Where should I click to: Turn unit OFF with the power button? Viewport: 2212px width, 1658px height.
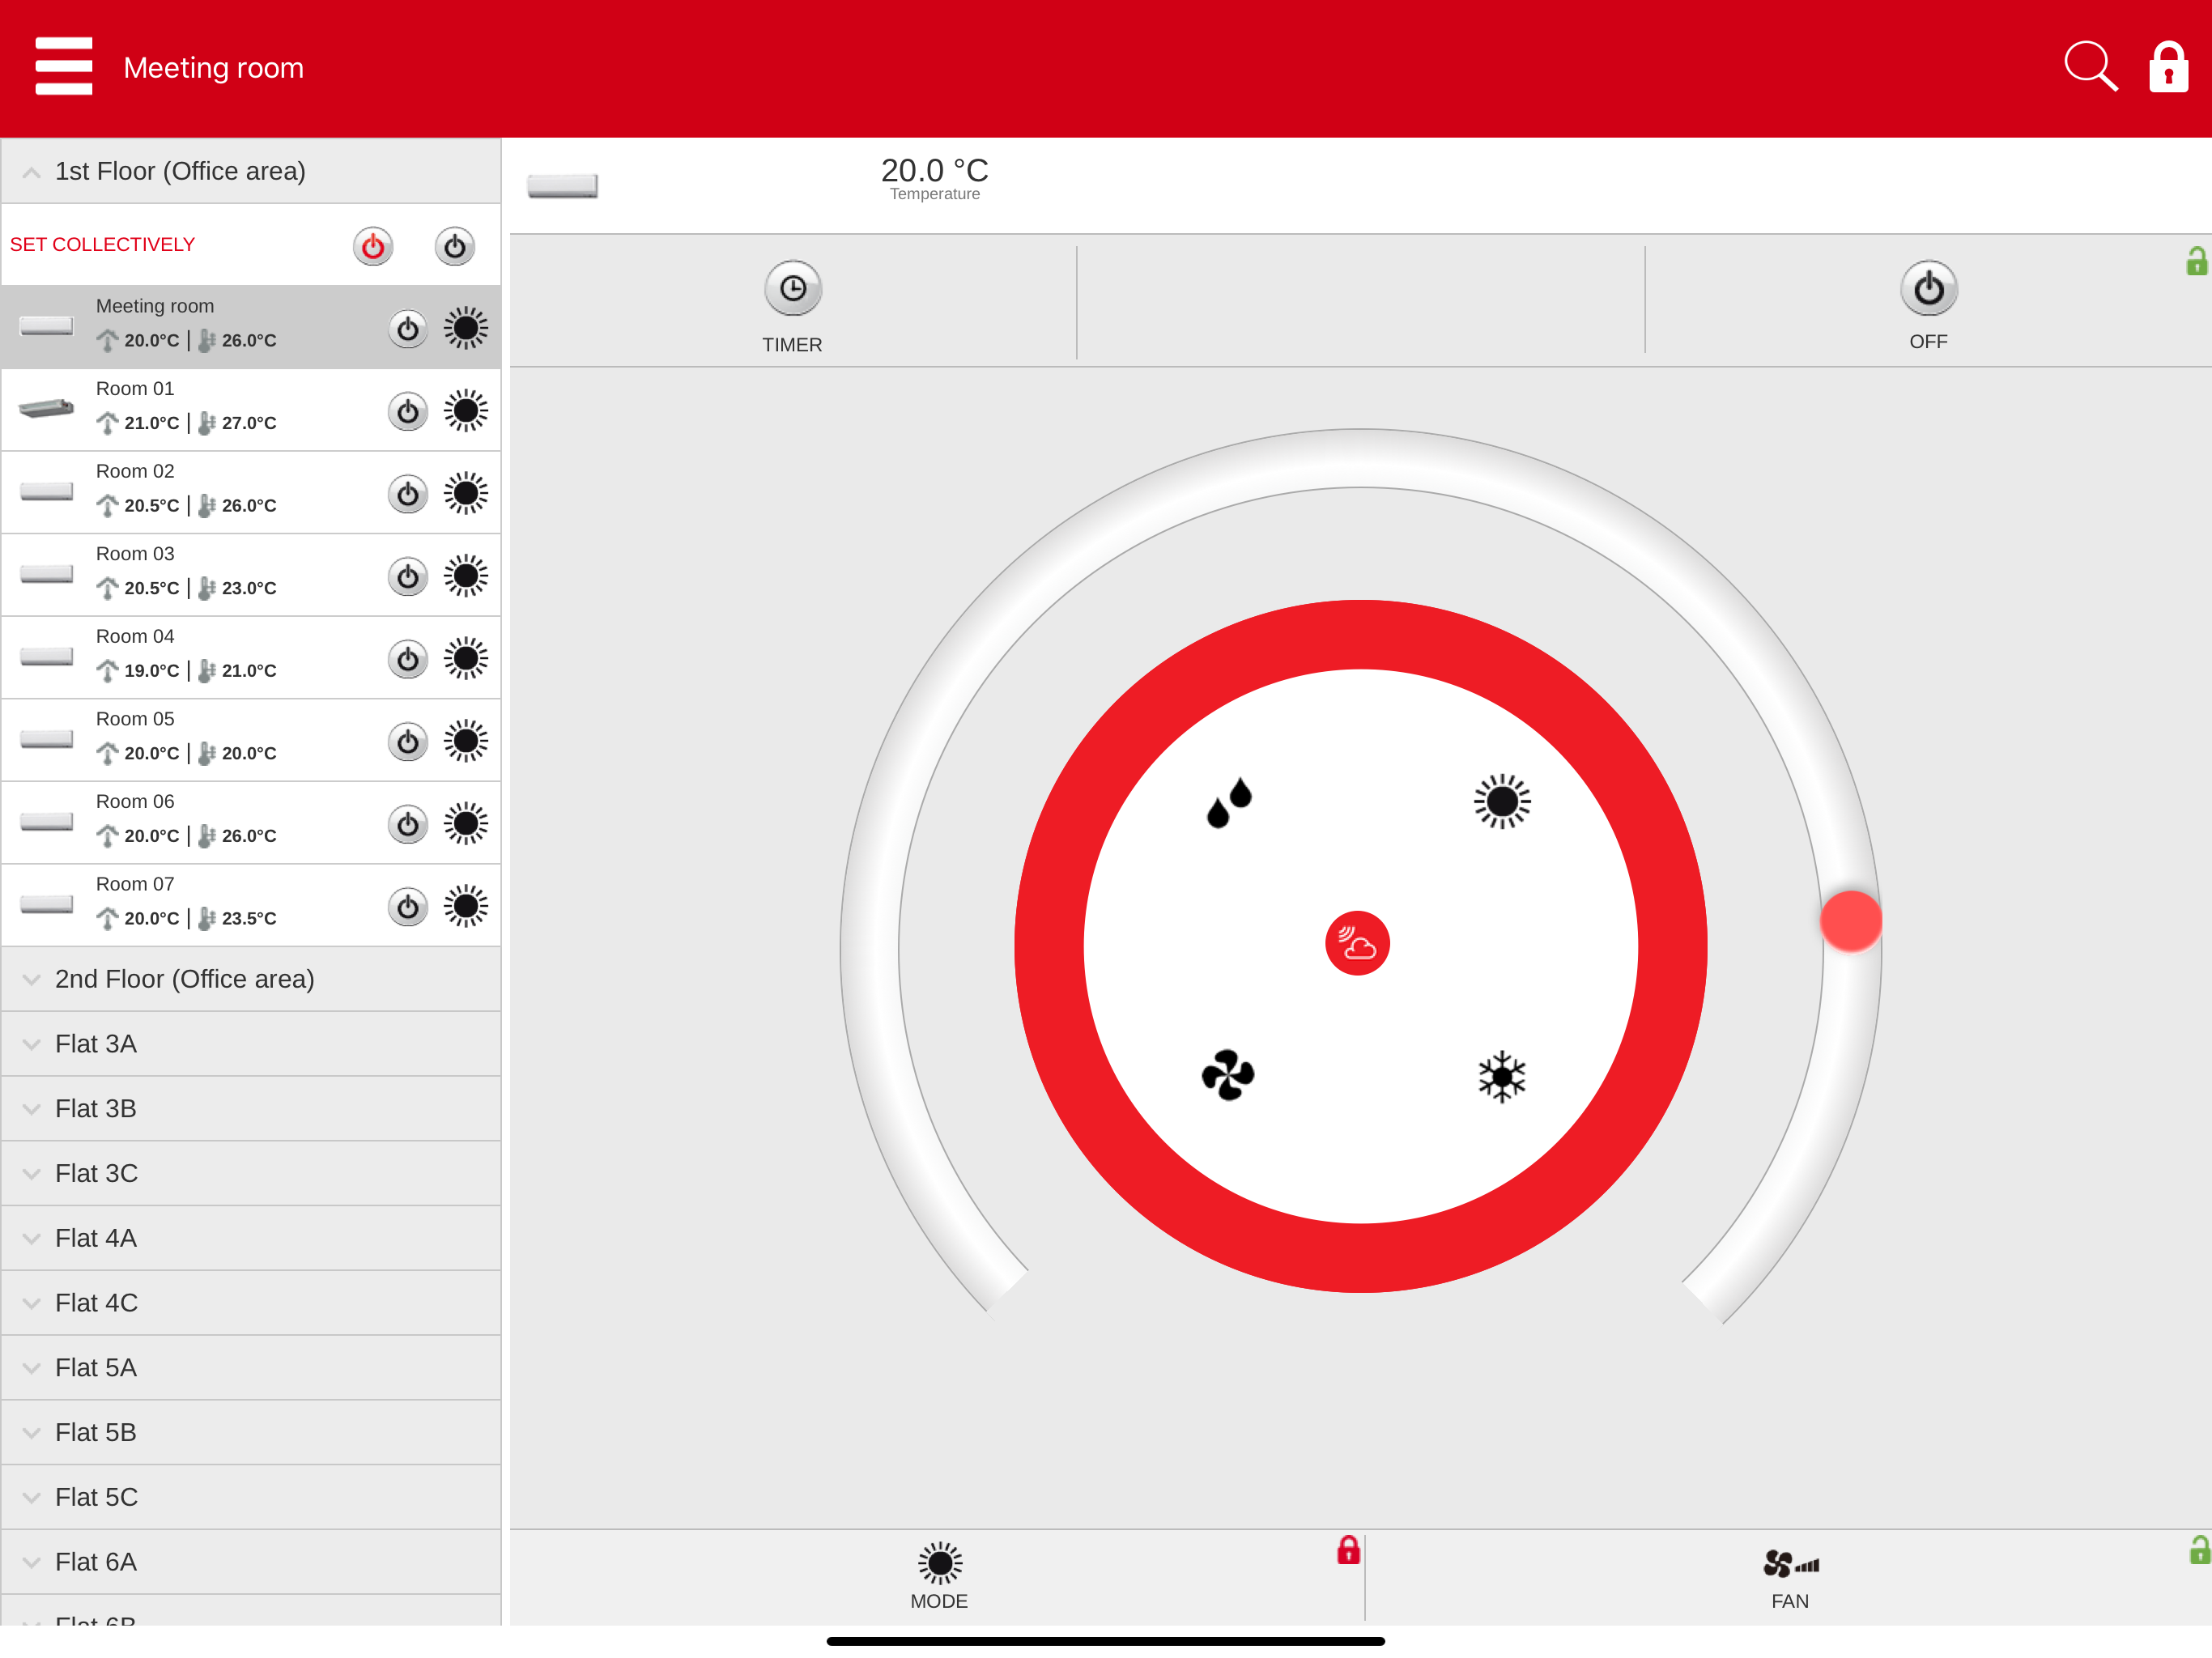[x=1928, y=289]
